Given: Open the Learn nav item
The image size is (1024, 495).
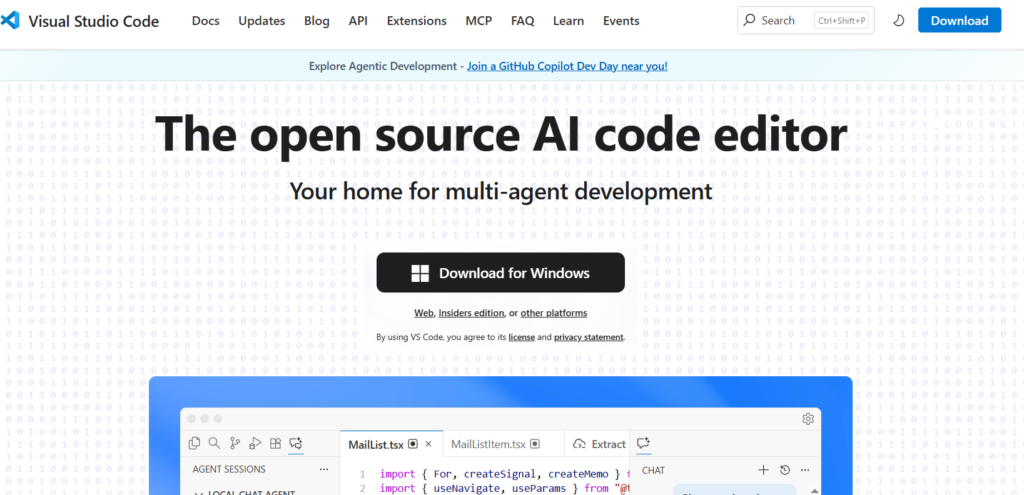Looking at the screenshot, I should tap(568, 21).
